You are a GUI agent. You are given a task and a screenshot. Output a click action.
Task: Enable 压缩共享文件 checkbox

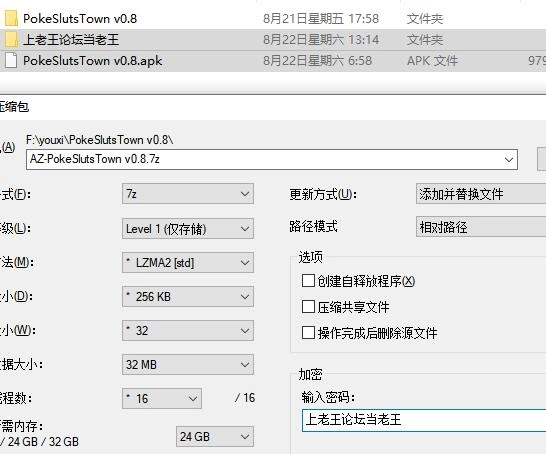pos(308,307)
